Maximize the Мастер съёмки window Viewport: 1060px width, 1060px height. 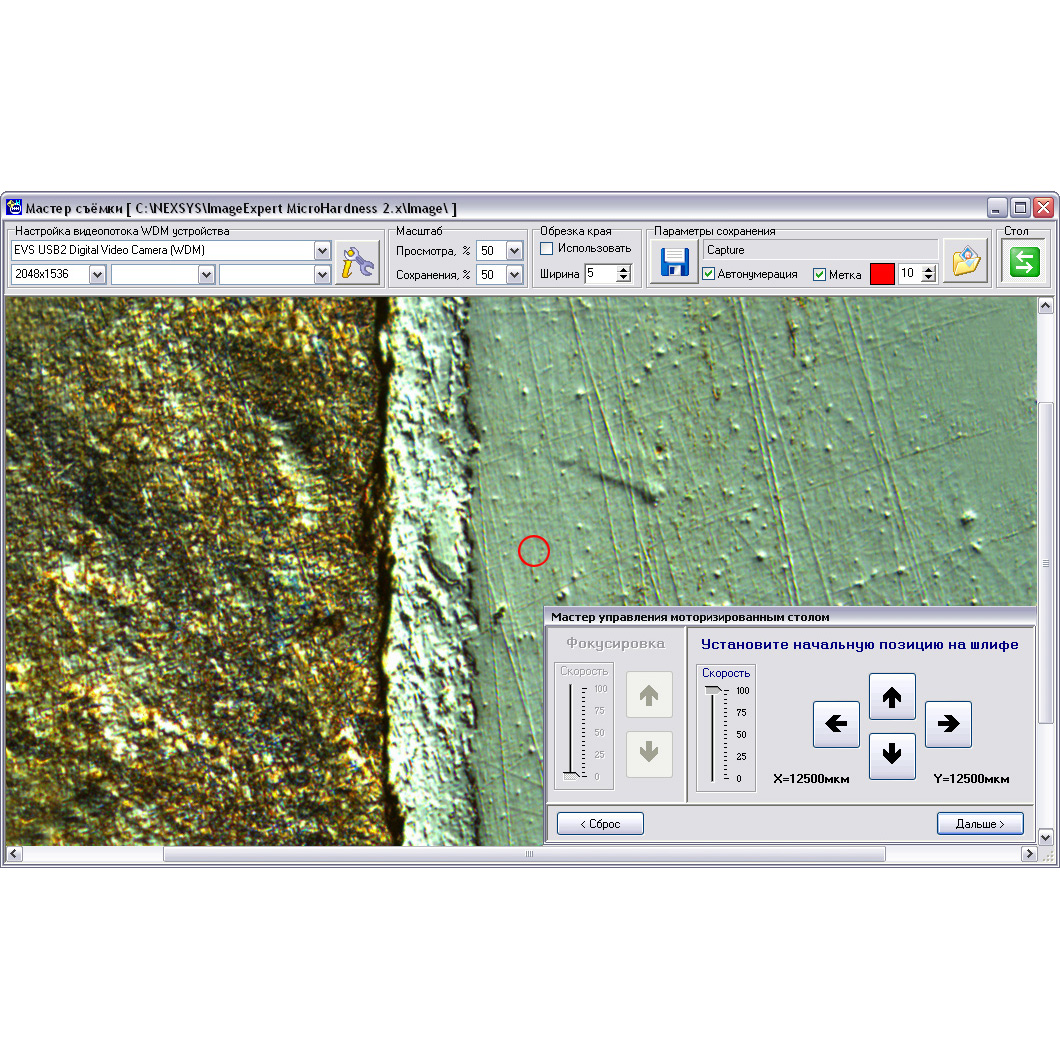(1020, 207)
